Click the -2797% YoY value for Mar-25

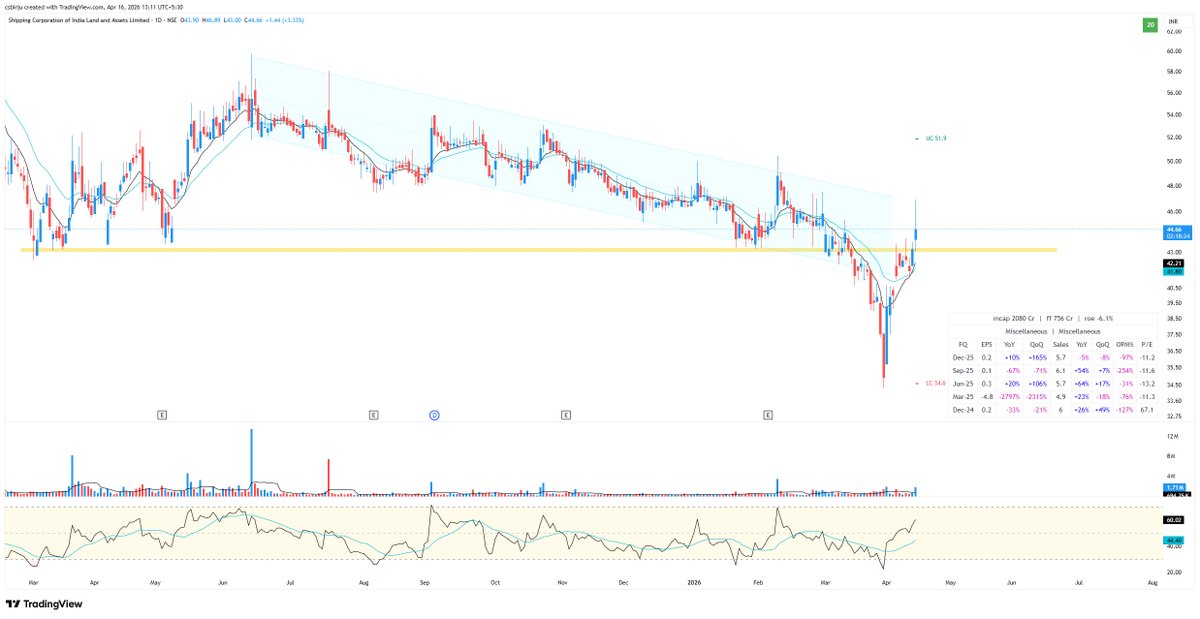pyautogui.click(x=1010, y=396)
